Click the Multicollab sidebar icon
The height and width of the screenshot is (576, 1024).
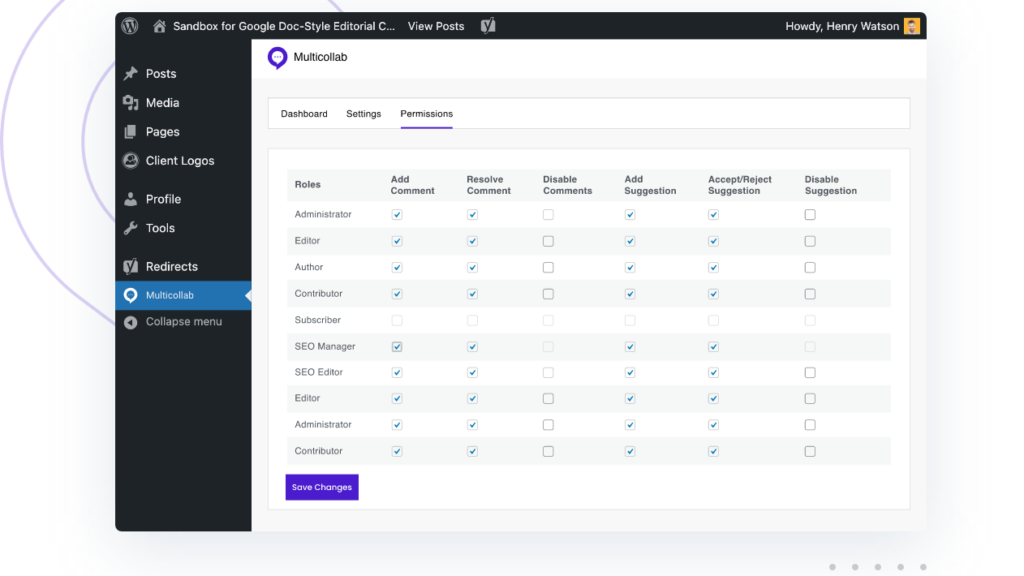[x=131, y=295]
